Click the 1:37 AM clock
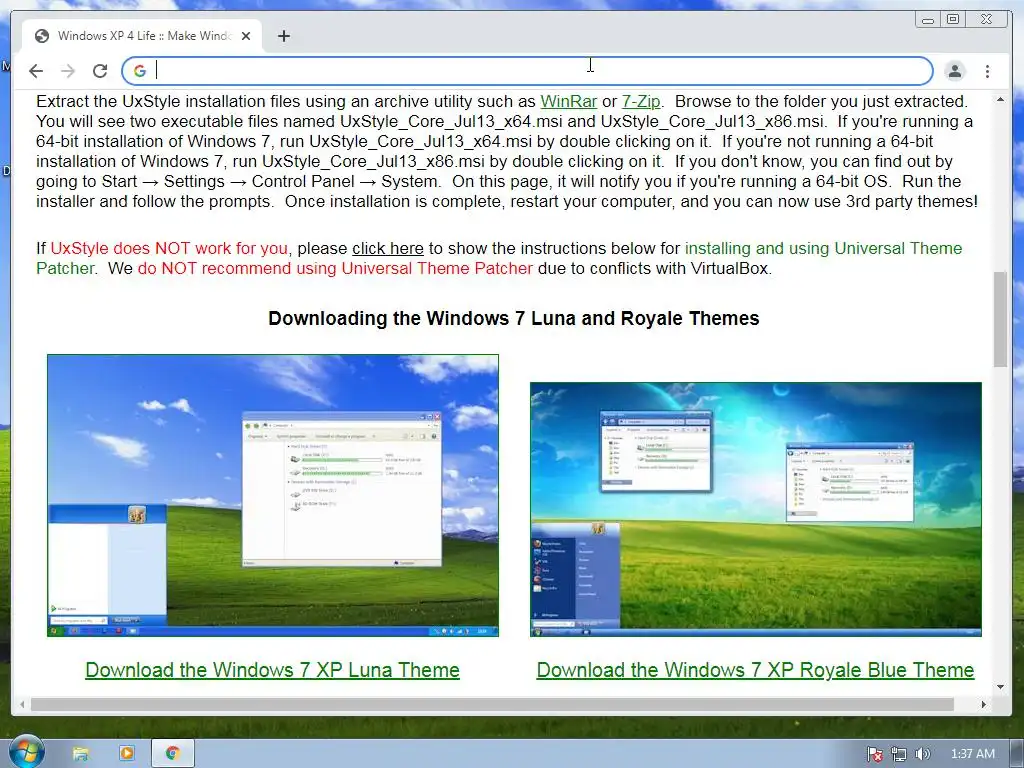 [x=972, y=754]
